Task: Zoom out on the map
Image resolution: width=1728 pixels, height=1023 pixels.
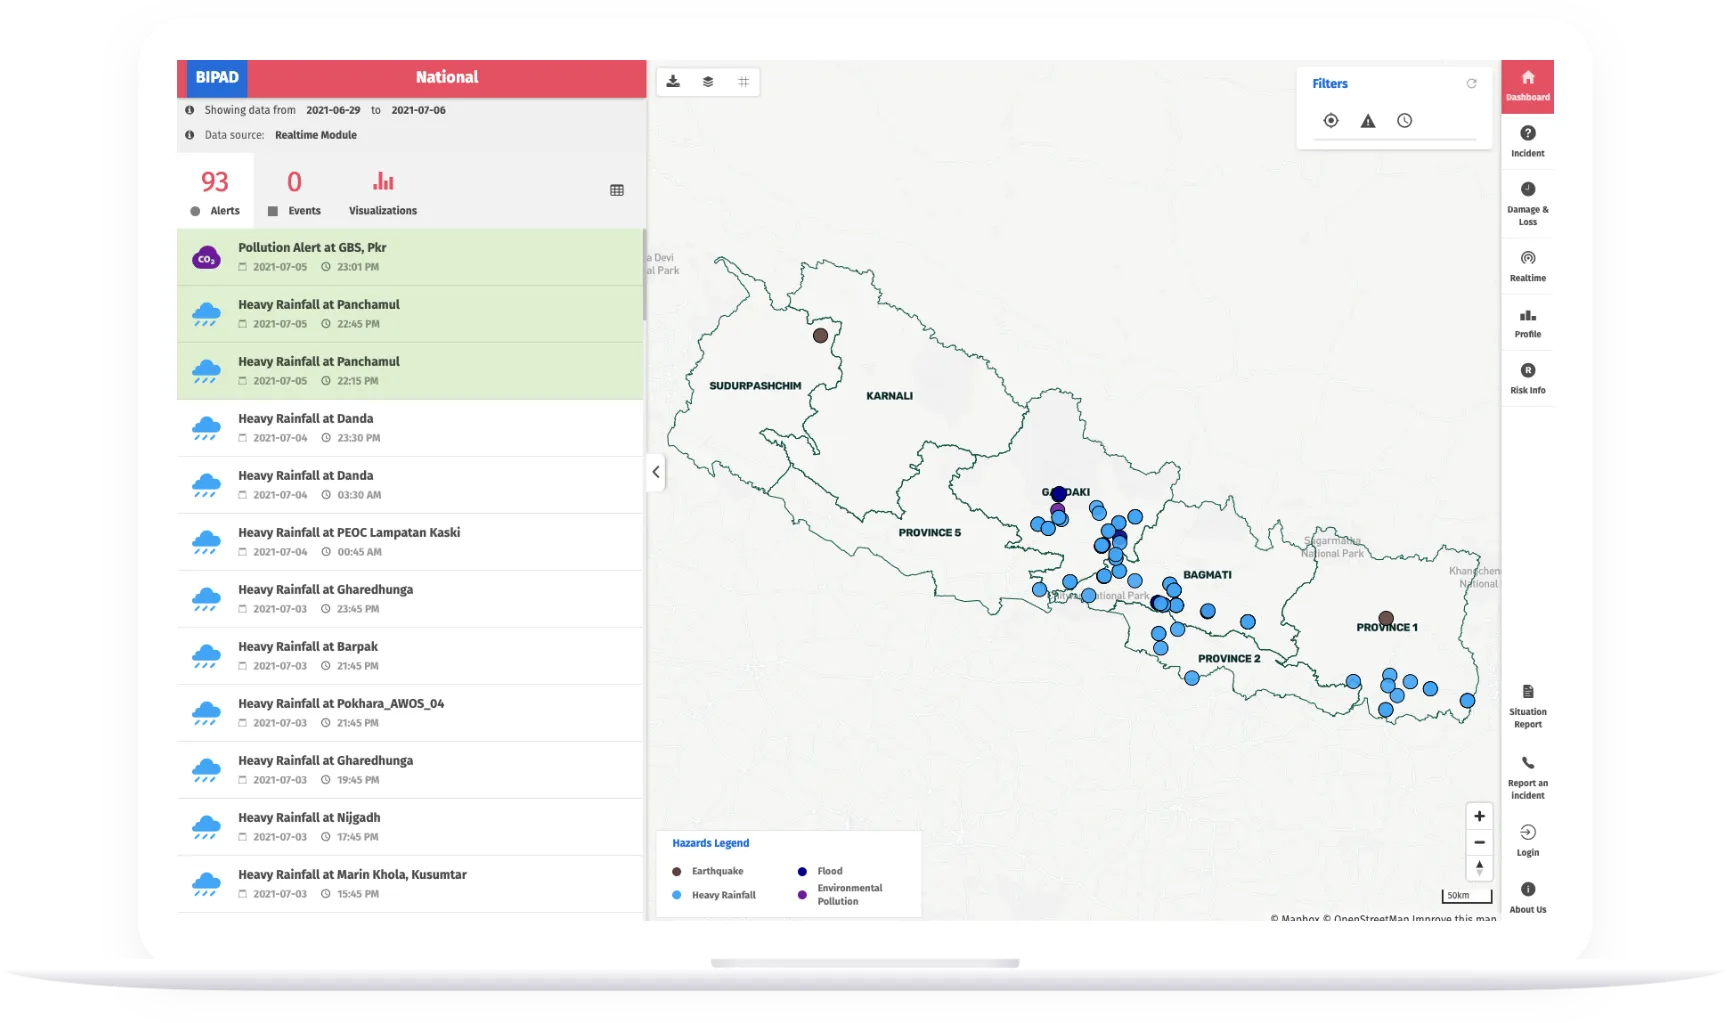Action: (1479, 842)
